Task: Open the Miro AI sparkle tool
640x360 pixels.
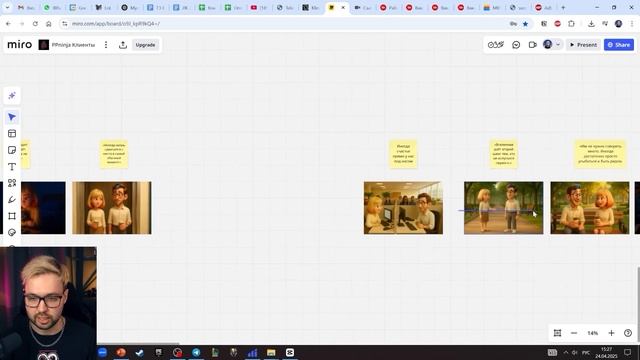Action: (x=12, y=96)
